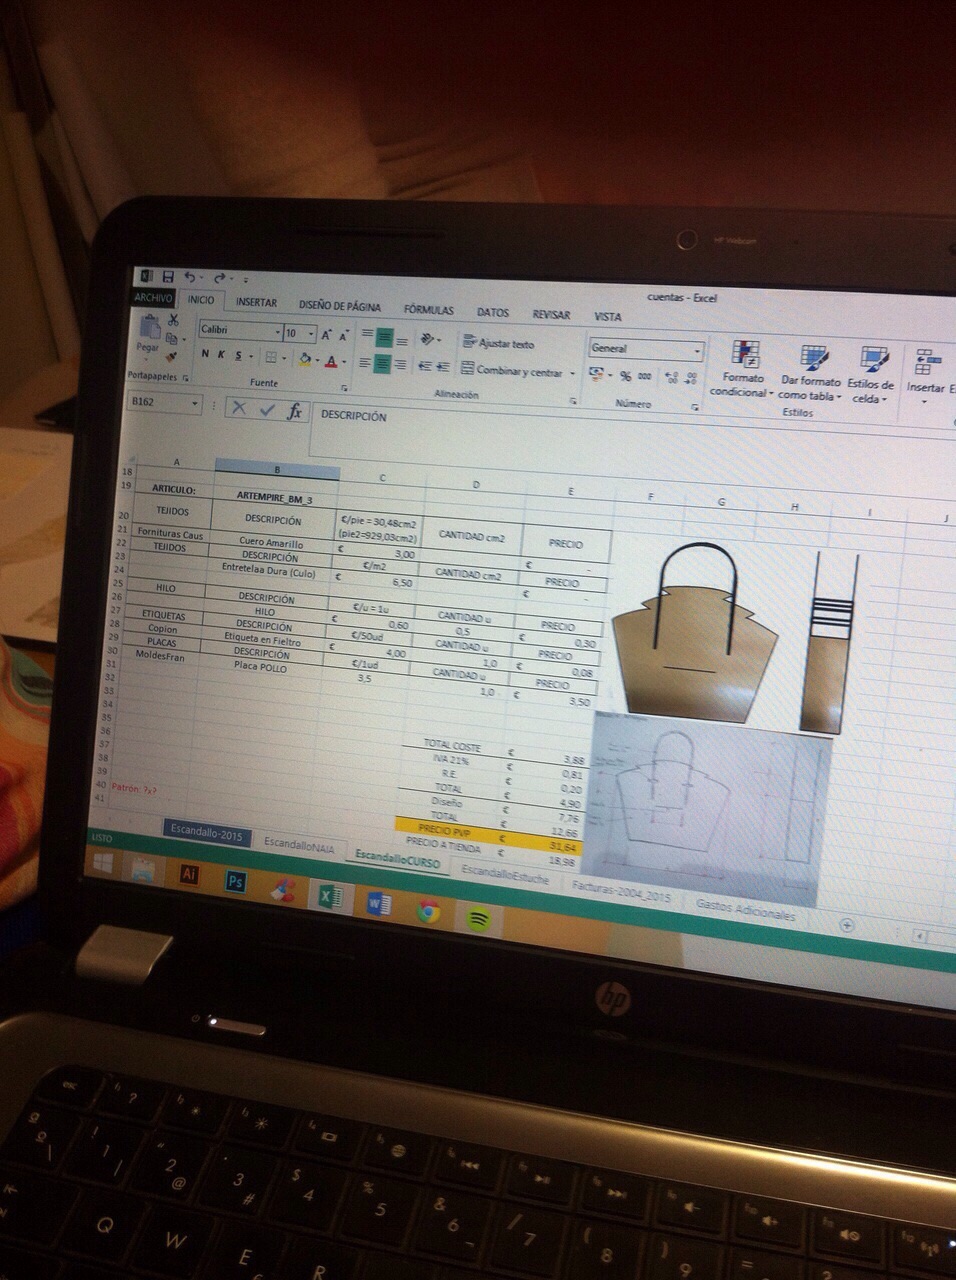Open the General number format dropdown

697,350
